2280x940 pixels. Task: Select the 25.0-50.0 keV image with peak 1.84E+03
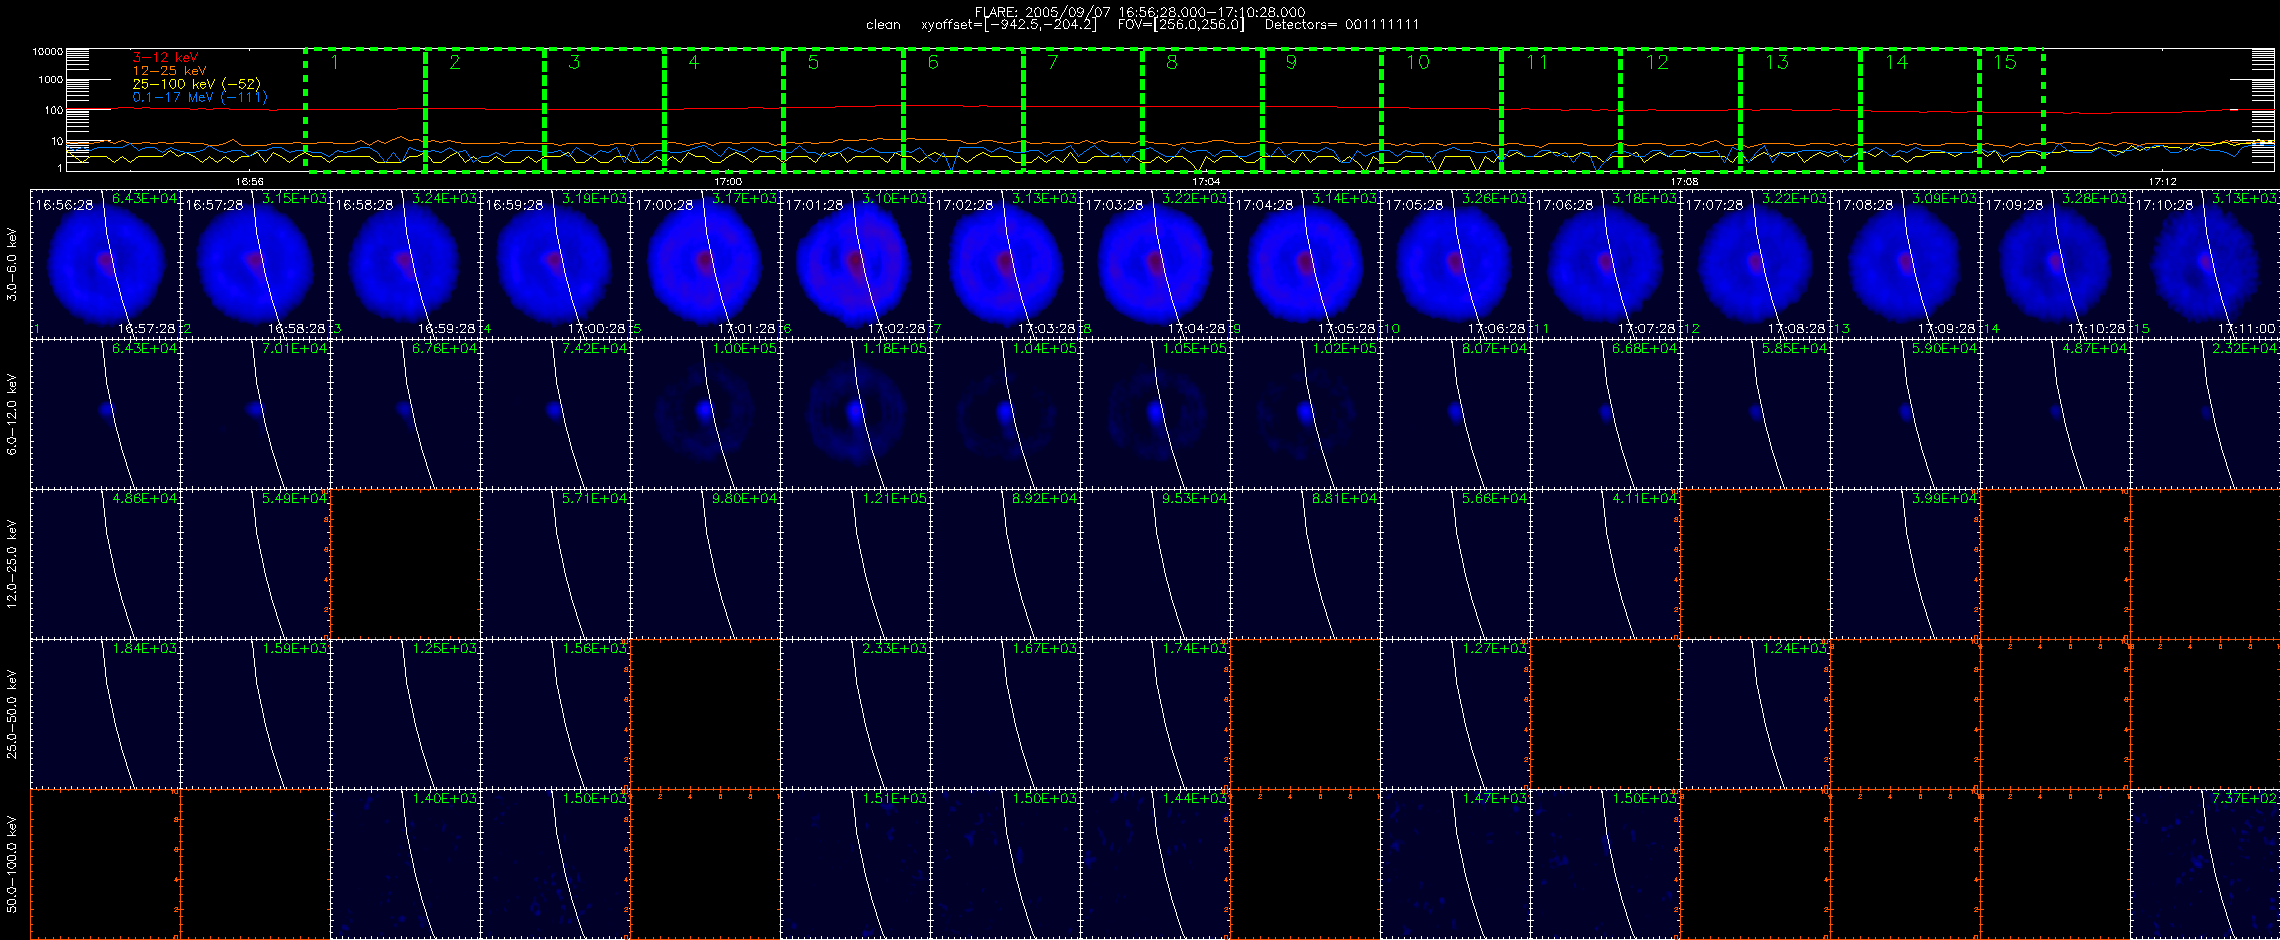105,714
